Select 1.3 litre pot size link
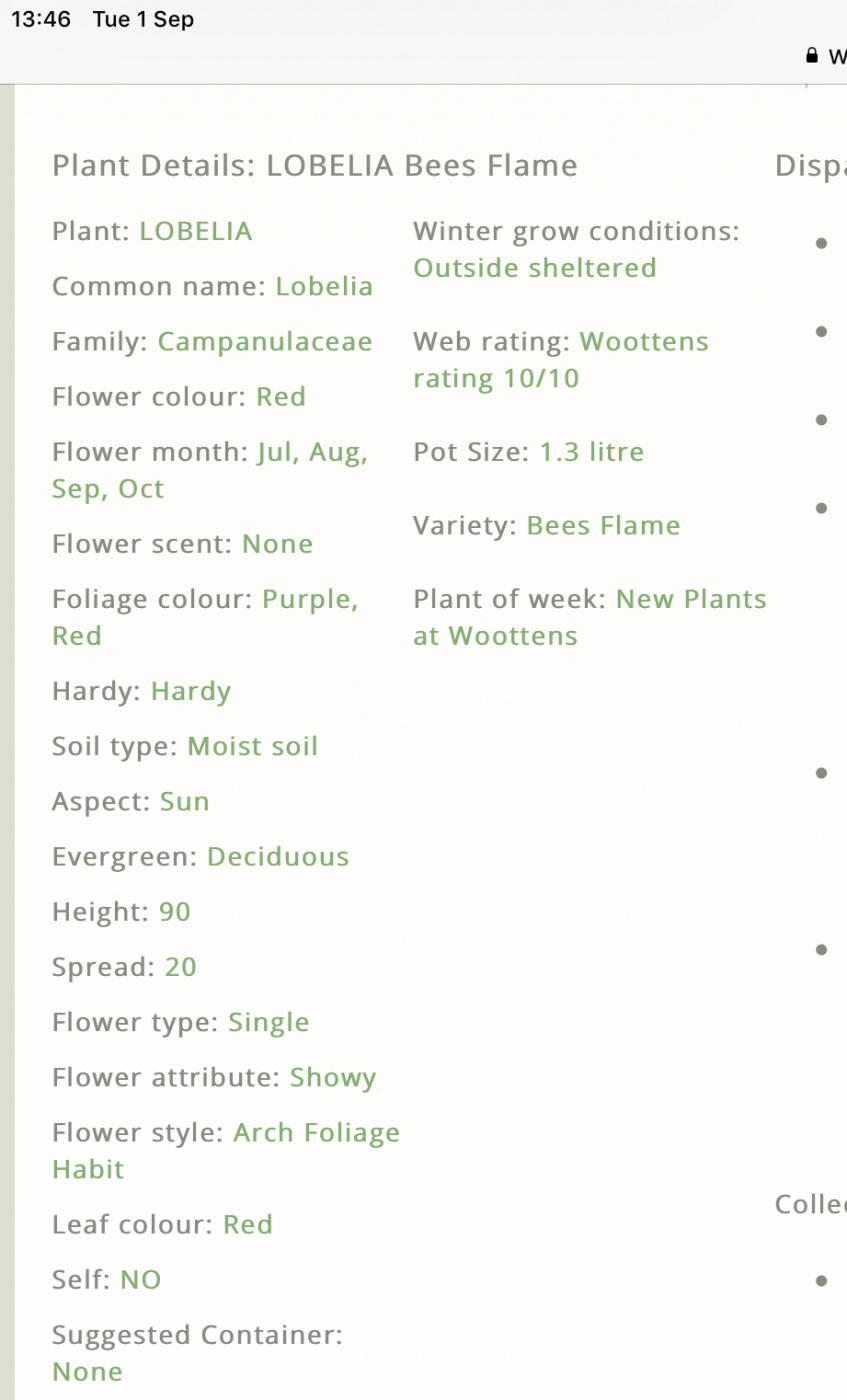Viewport: 847px width, 1400px height. tap(592, 452)
